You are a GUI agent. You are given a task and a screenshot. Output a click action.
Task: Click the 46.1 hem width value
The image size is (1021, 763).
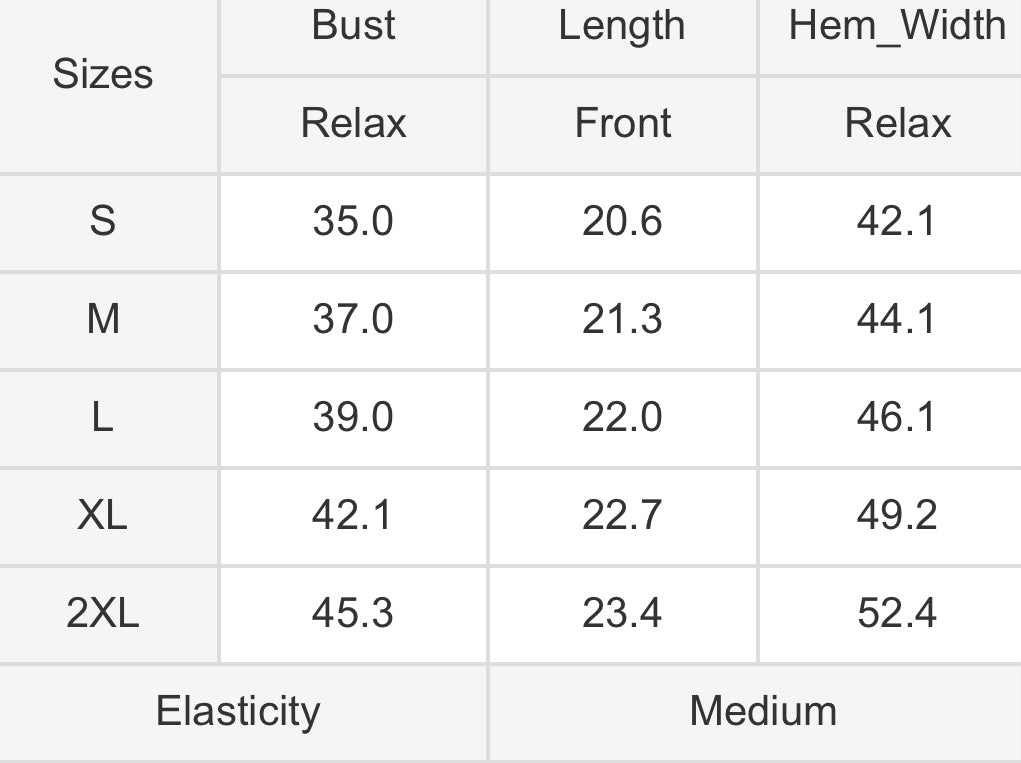pyautogui.click(x=897, y=417)
